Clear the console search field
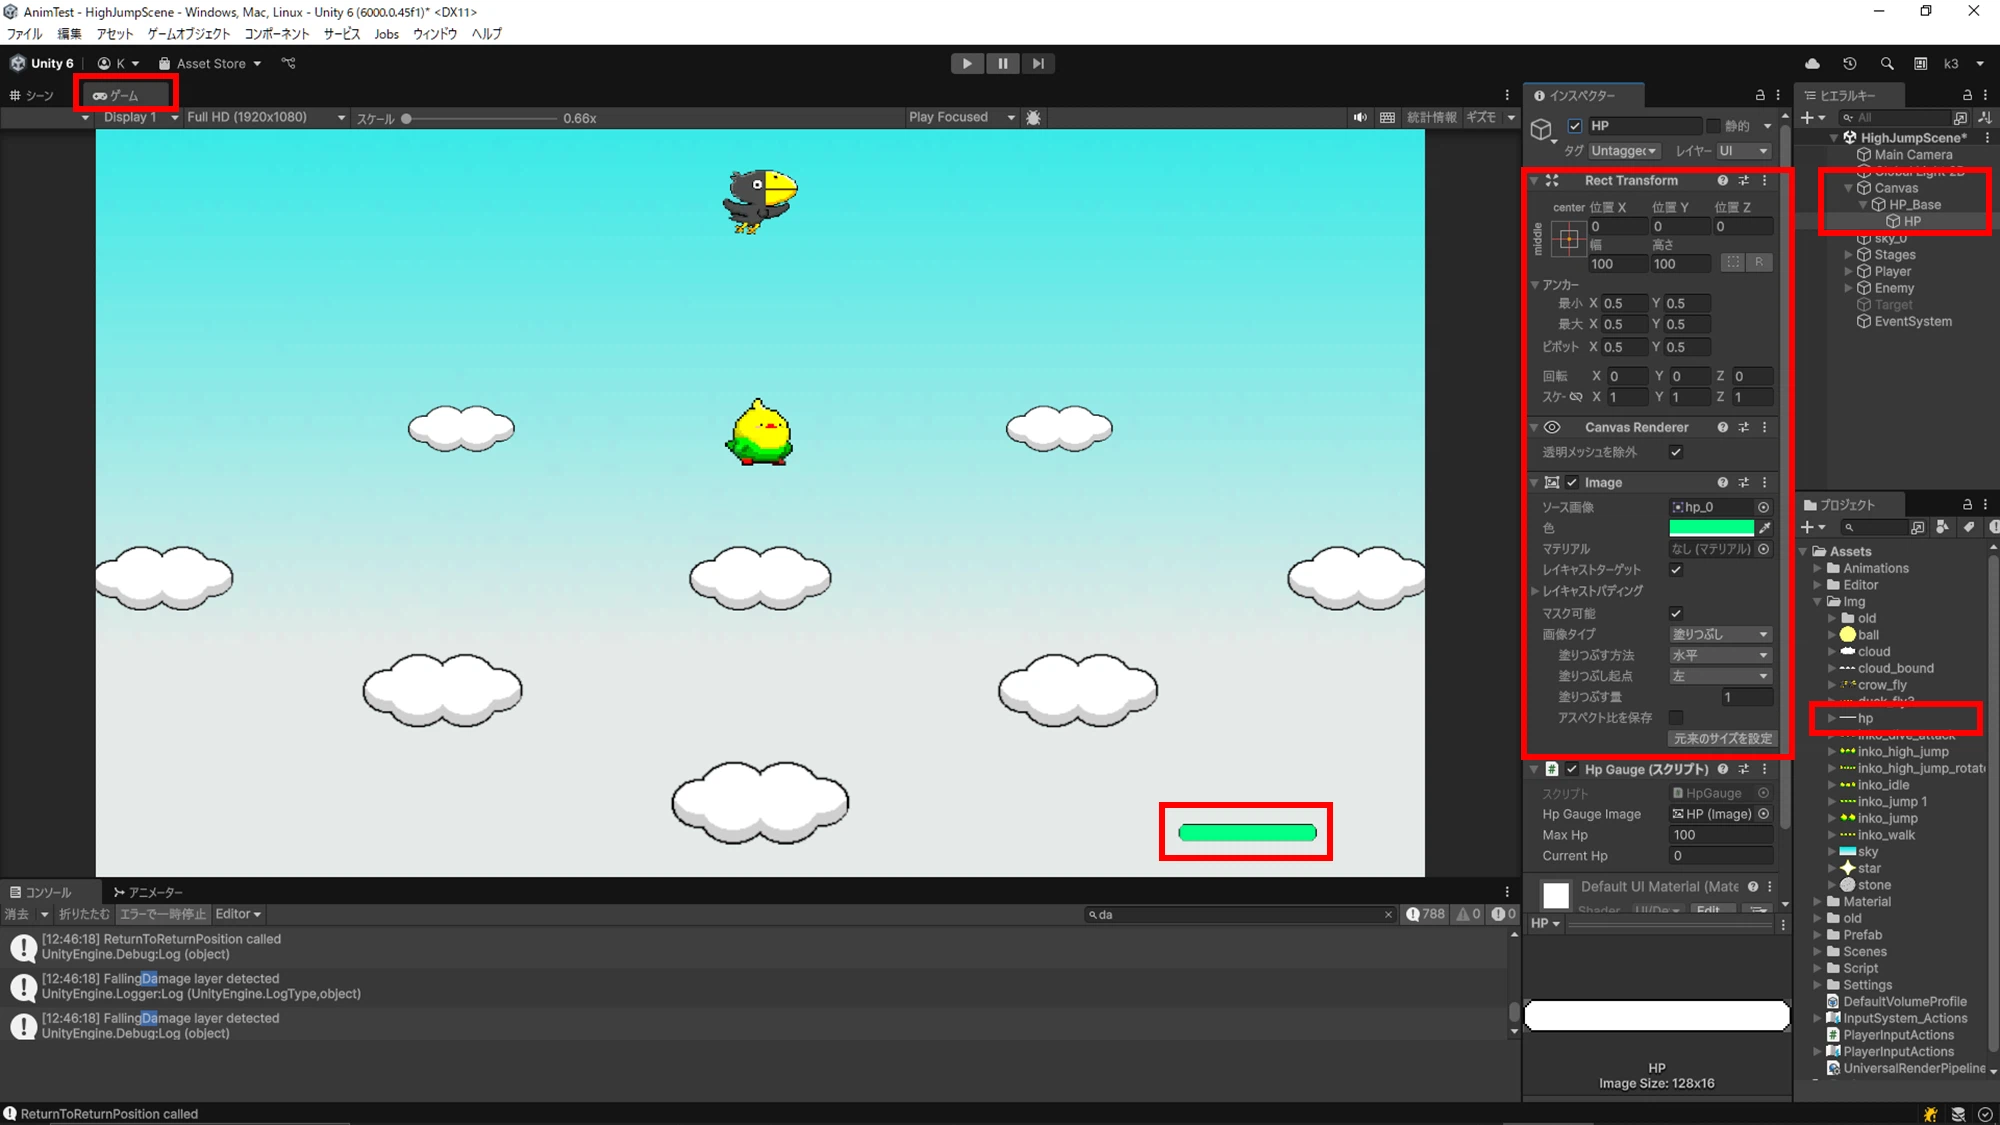 (1388, 914)
